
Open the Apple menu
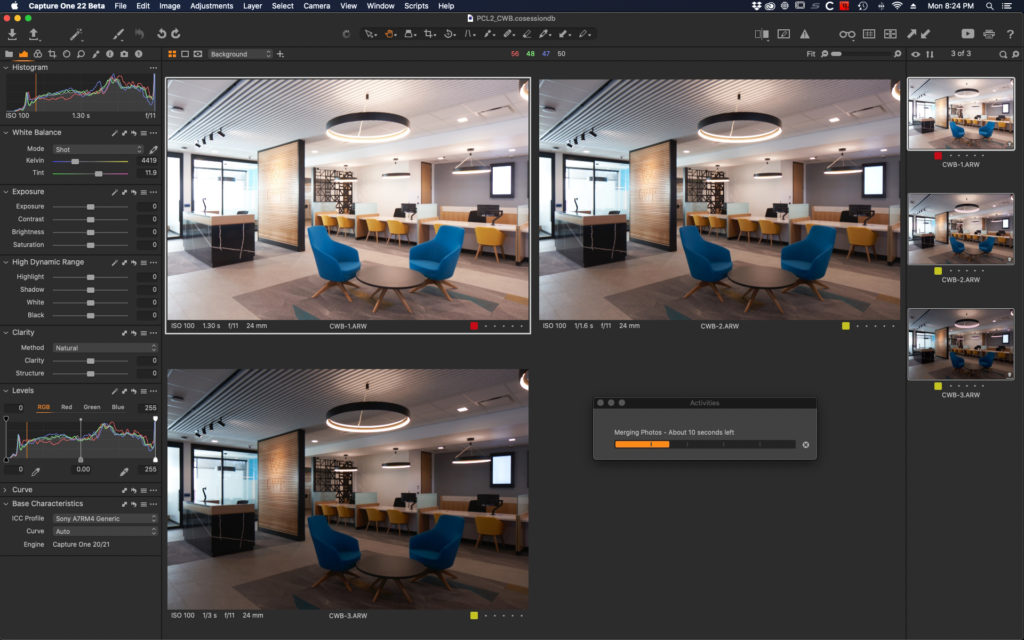click(x=14, y=6)
